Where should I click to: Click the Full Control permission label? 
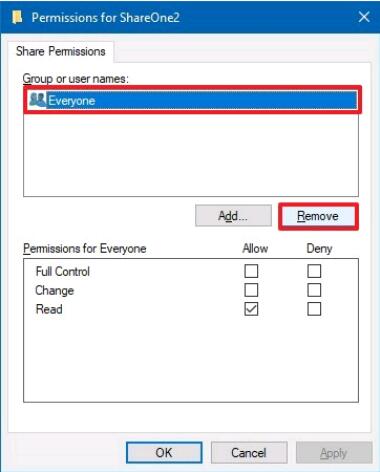[x=63, y=271]
